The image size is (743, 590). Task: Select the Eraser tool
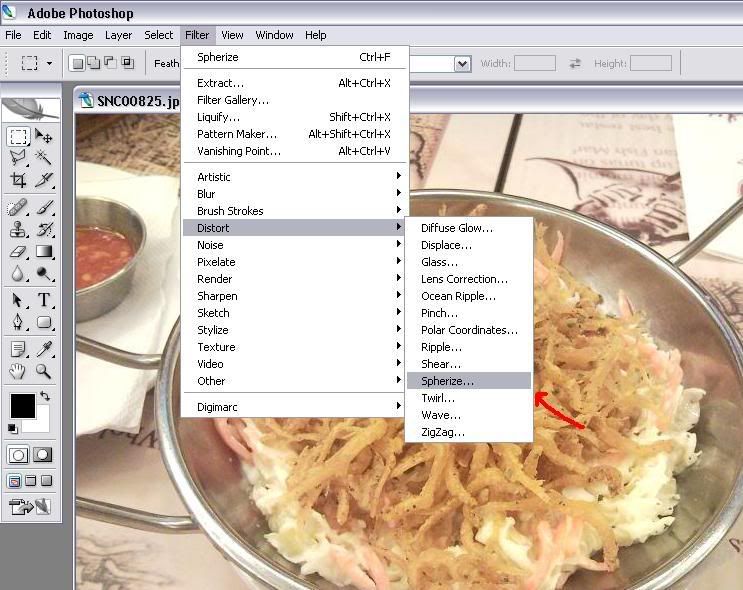click(18, 252)
